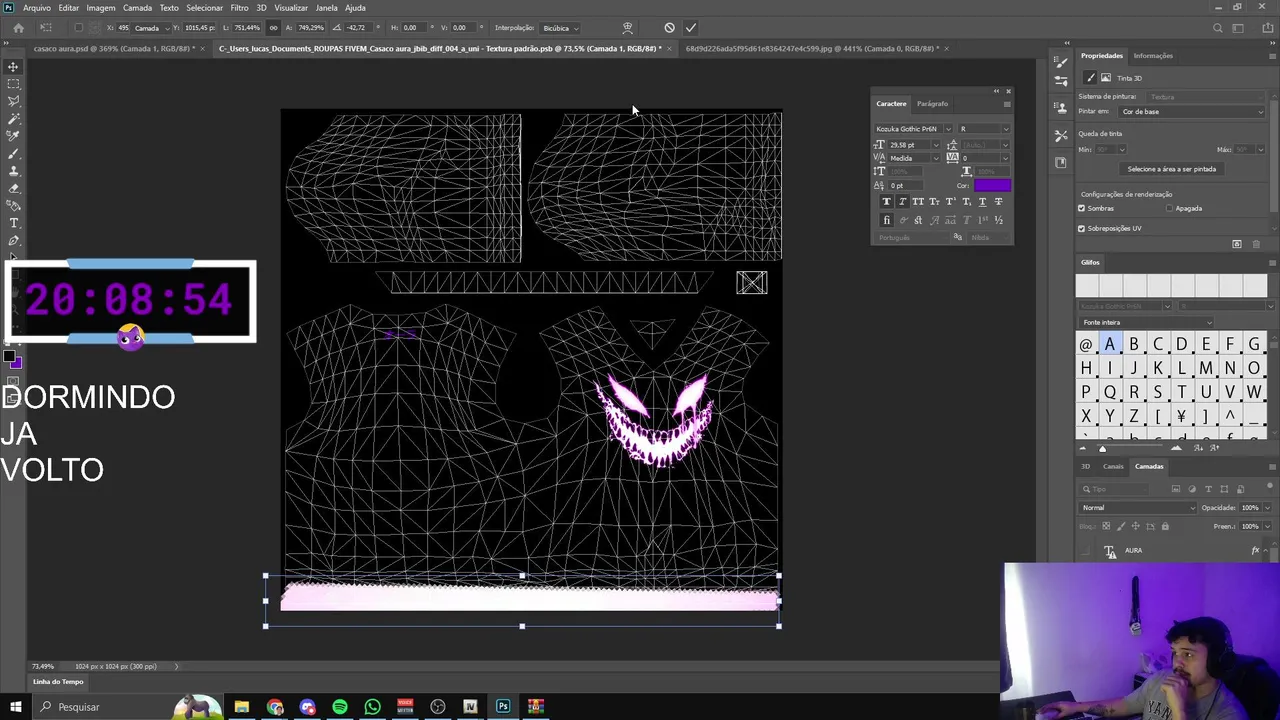The image size is (1280, 720).
Task: Switch to warp mode icon
Action: click(x=627, y=28)
